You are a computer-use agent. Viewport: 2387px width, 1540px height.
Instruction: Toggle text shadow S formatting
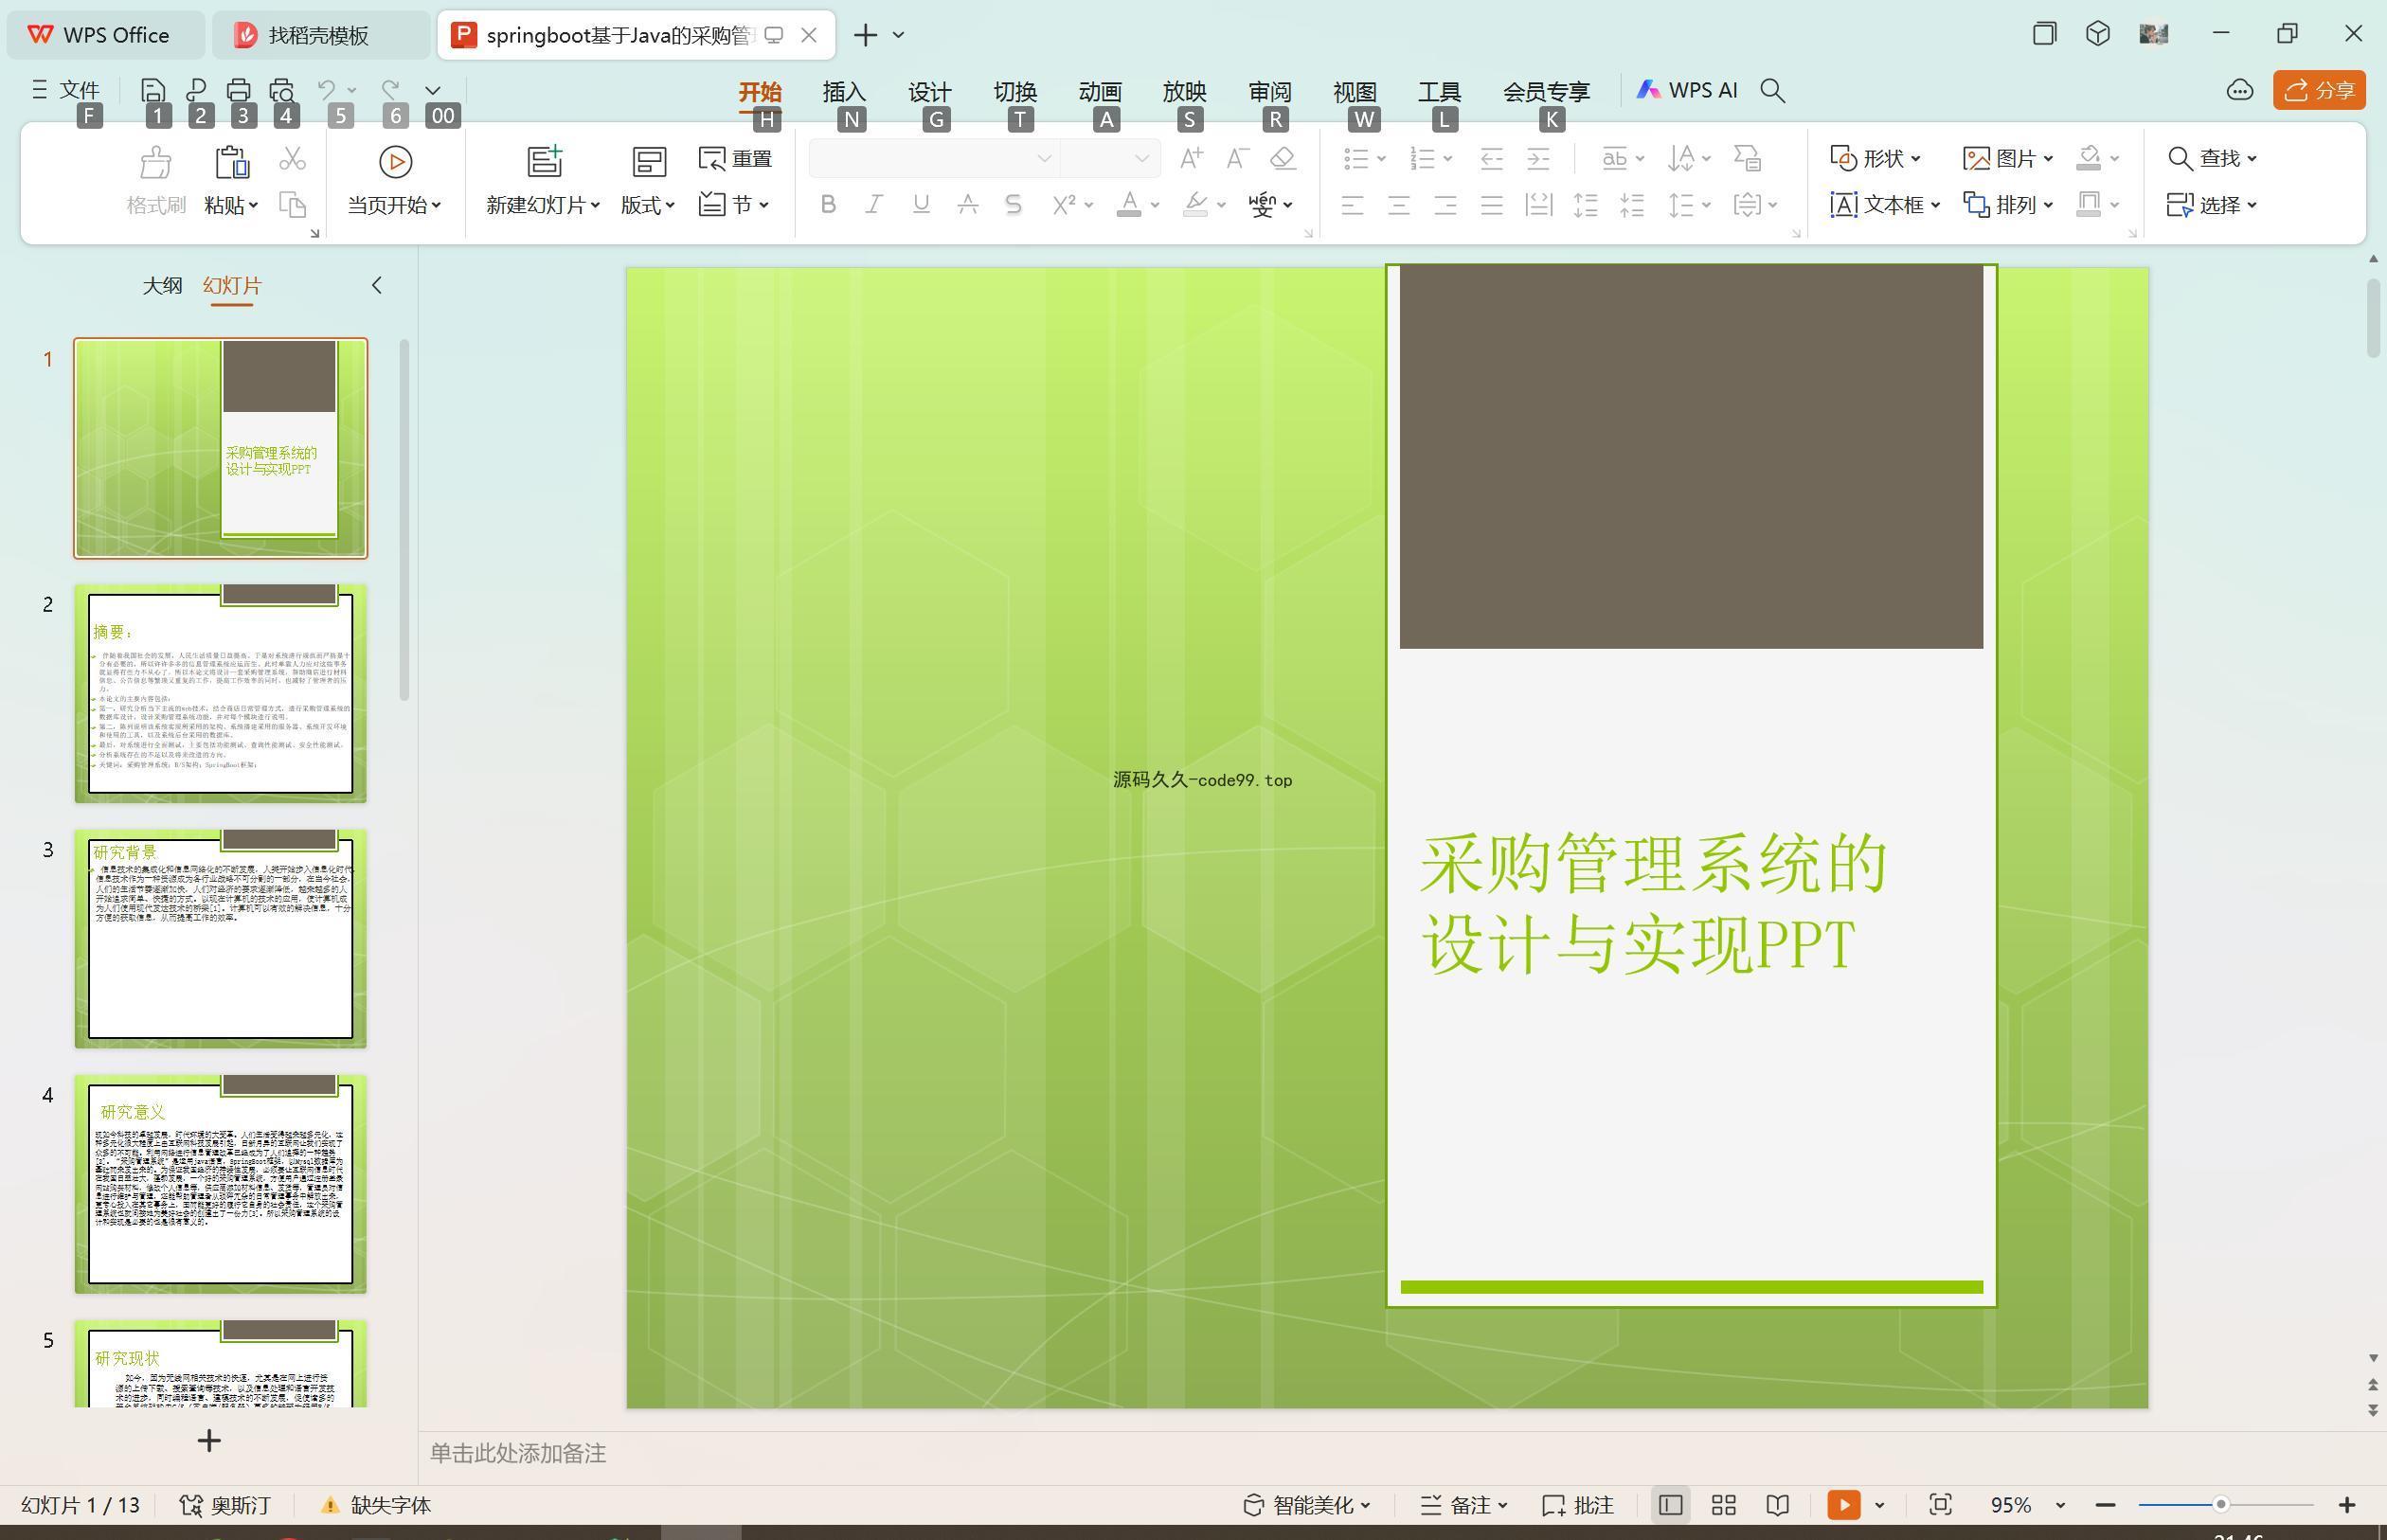1013,205
